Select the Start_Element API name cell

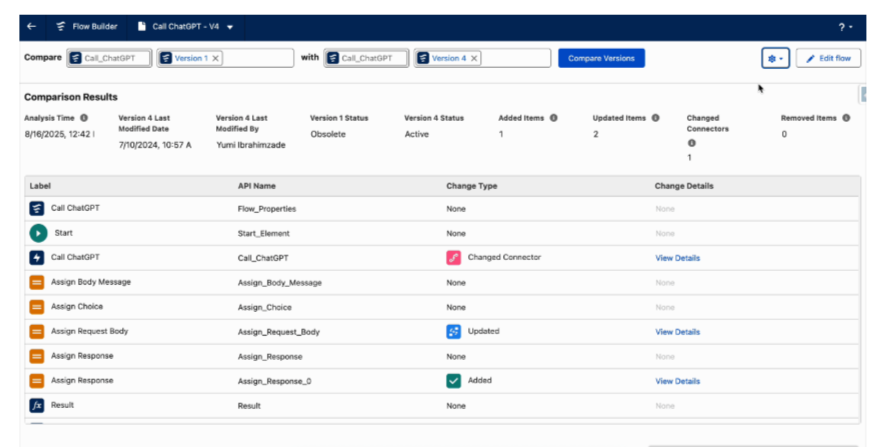[263, 233]
